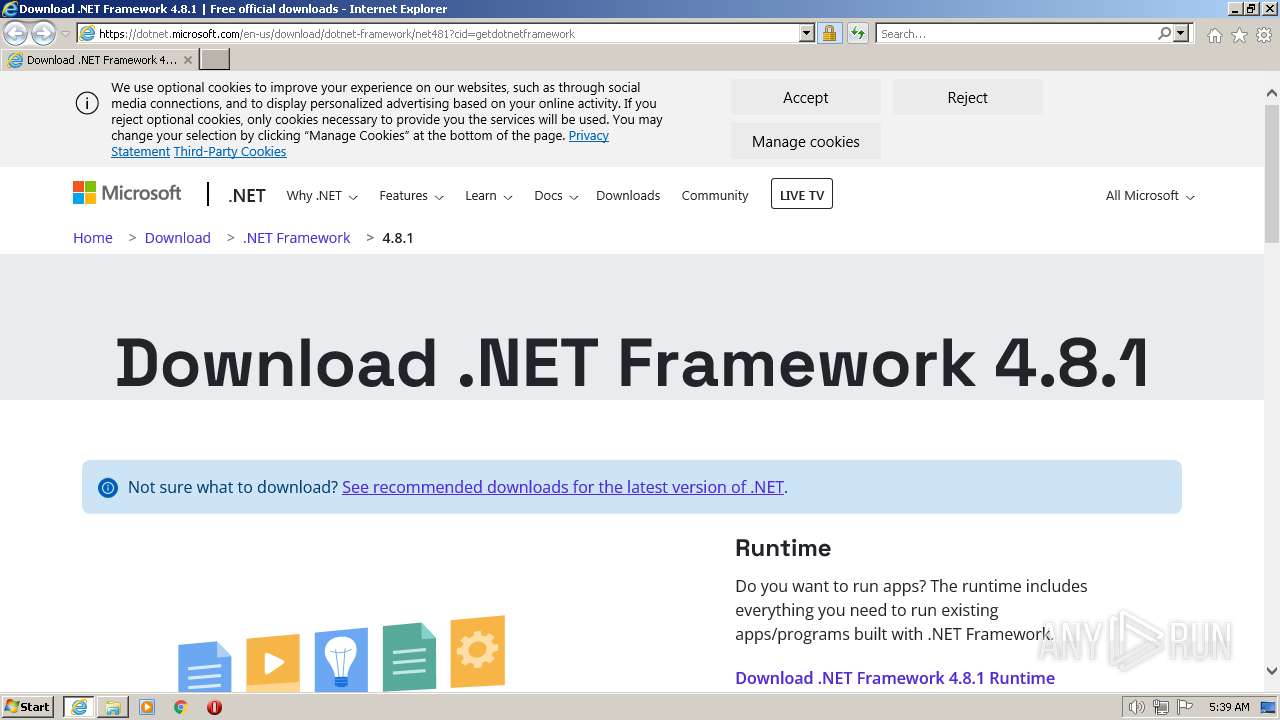Click the LIVE TV button
This screenshot has width=1280, height=720.
[802, 195]
